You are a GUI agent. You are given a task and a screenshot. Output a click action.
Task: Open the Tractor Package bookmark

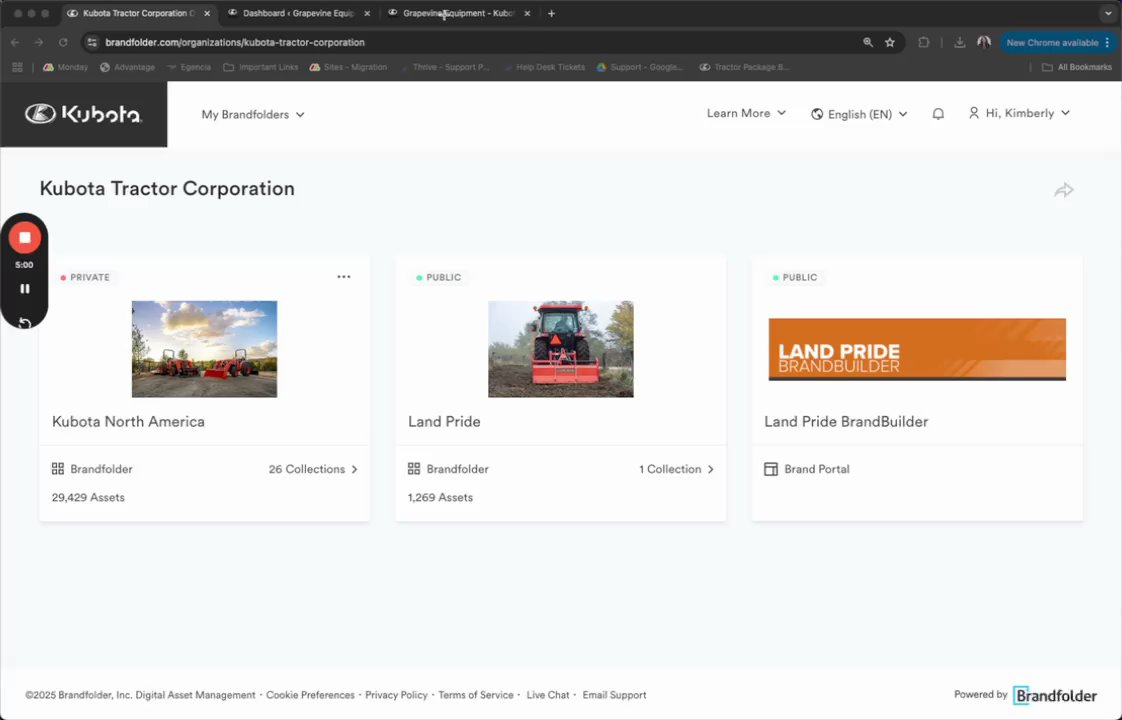744,67
